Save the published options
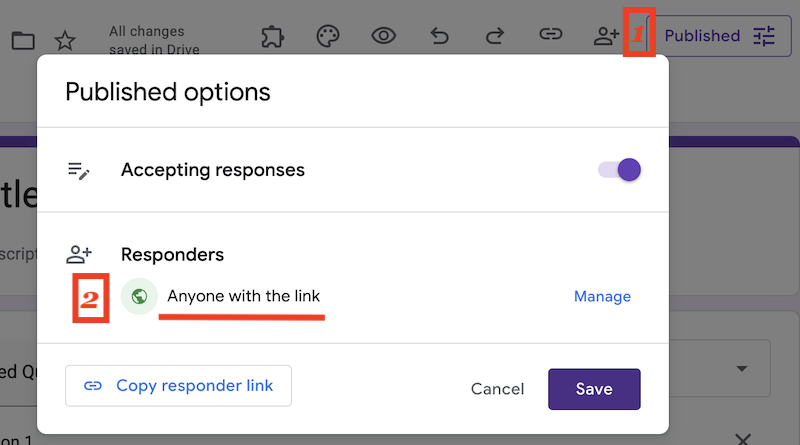 594,389
